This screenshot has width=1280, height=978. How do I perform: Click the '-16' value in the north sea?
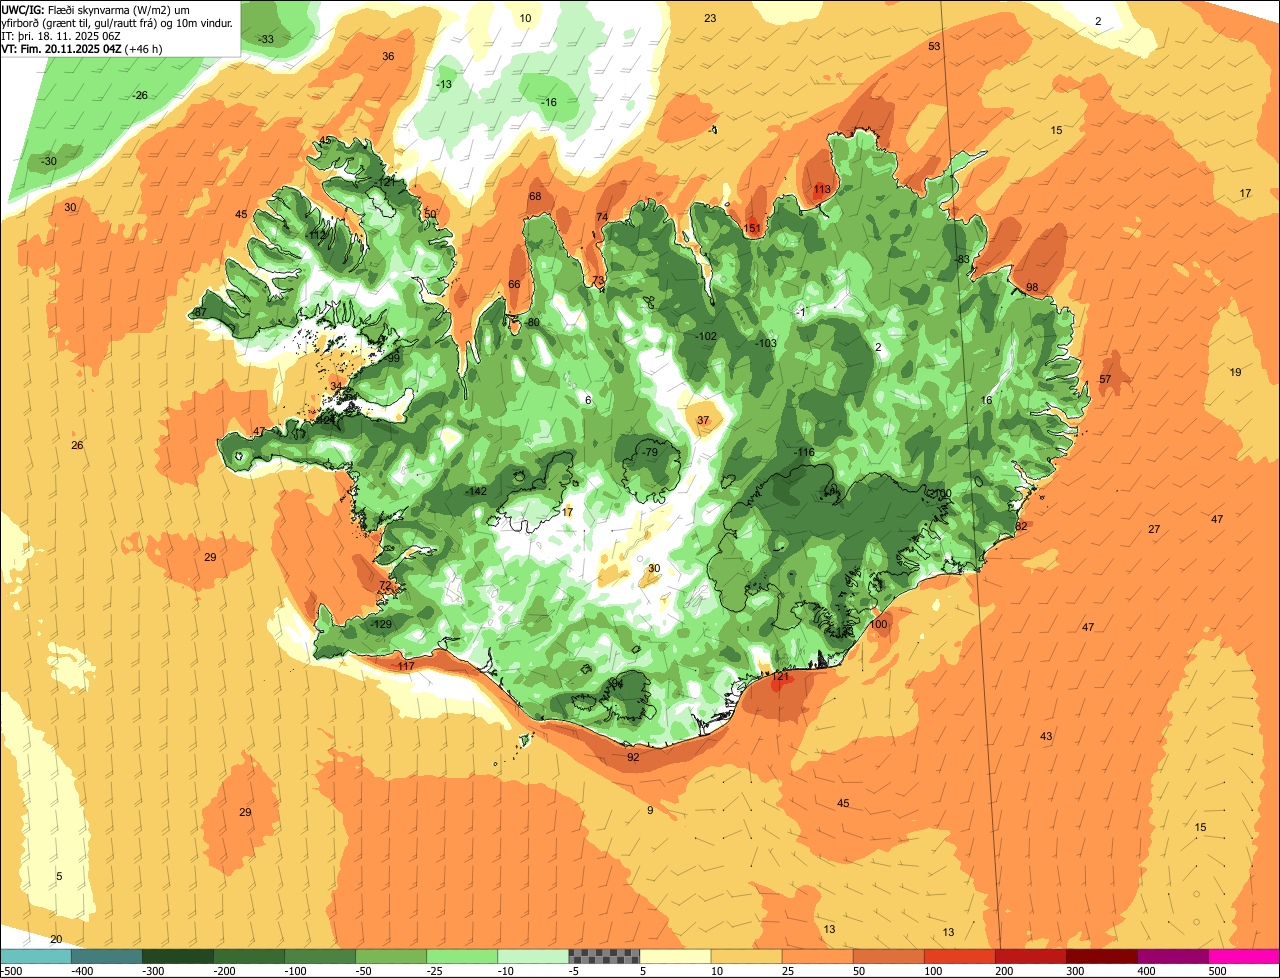[549, 102]
